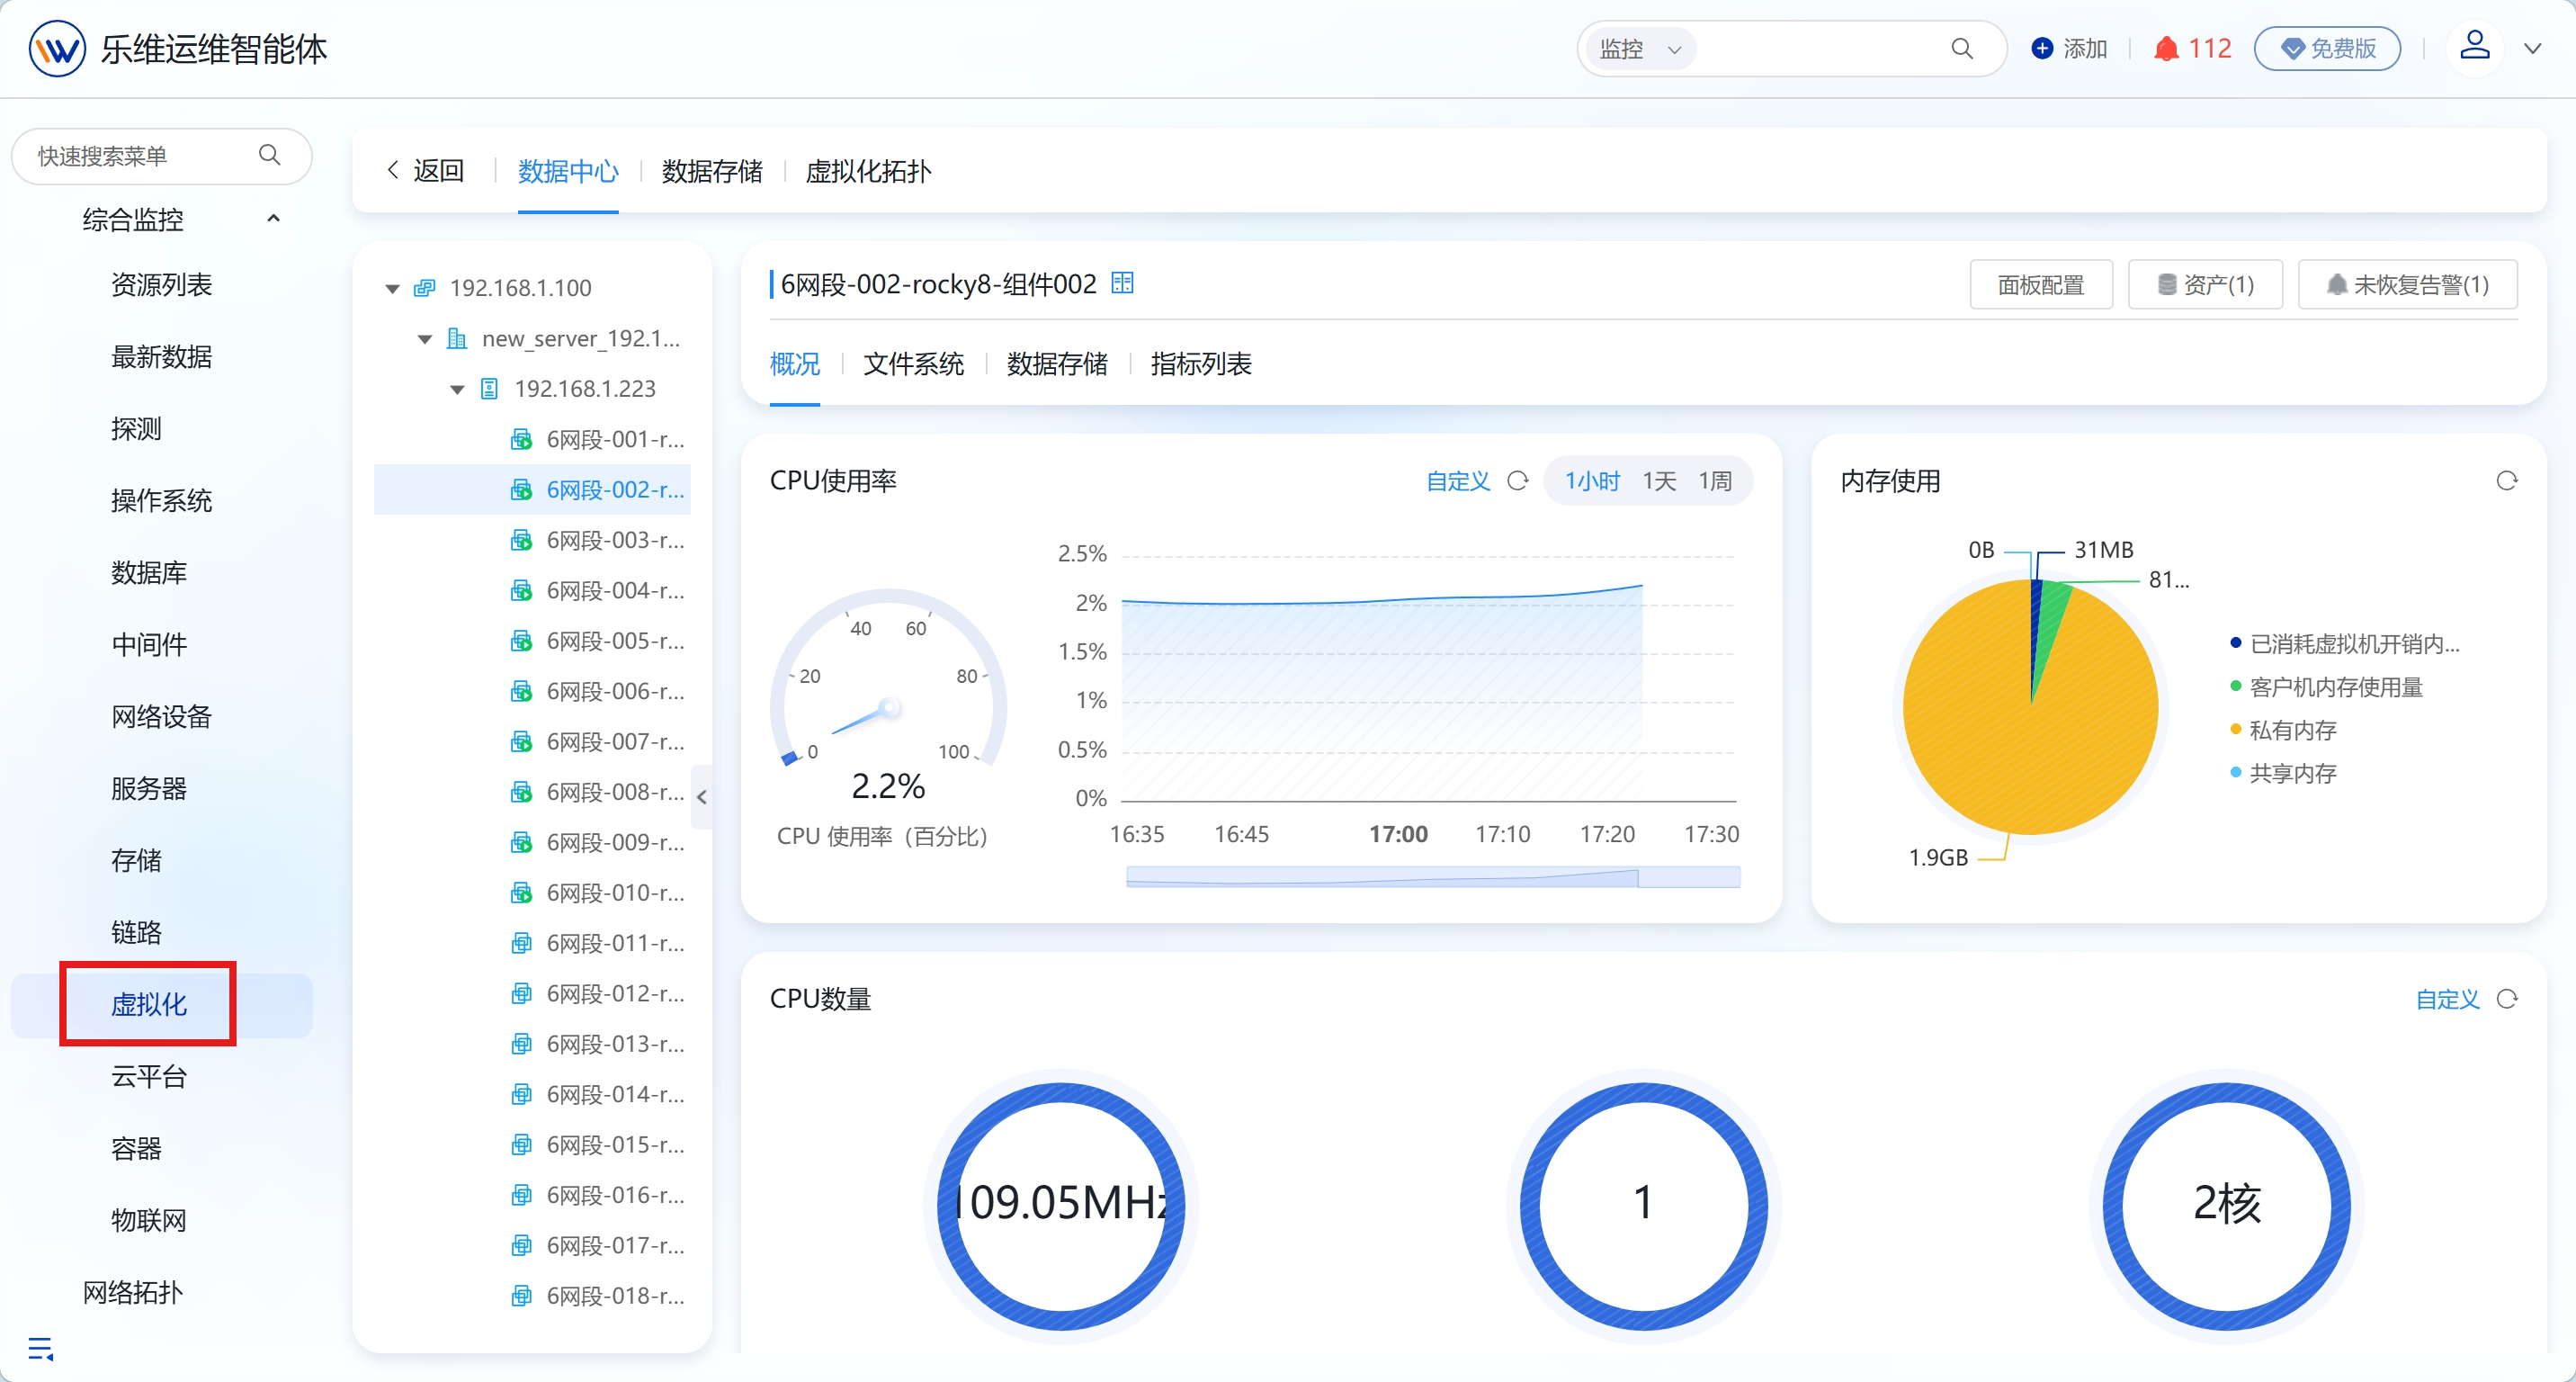Open 云平台 in the sidebar
The image size is (2576, 1382).
(149, 1076)
